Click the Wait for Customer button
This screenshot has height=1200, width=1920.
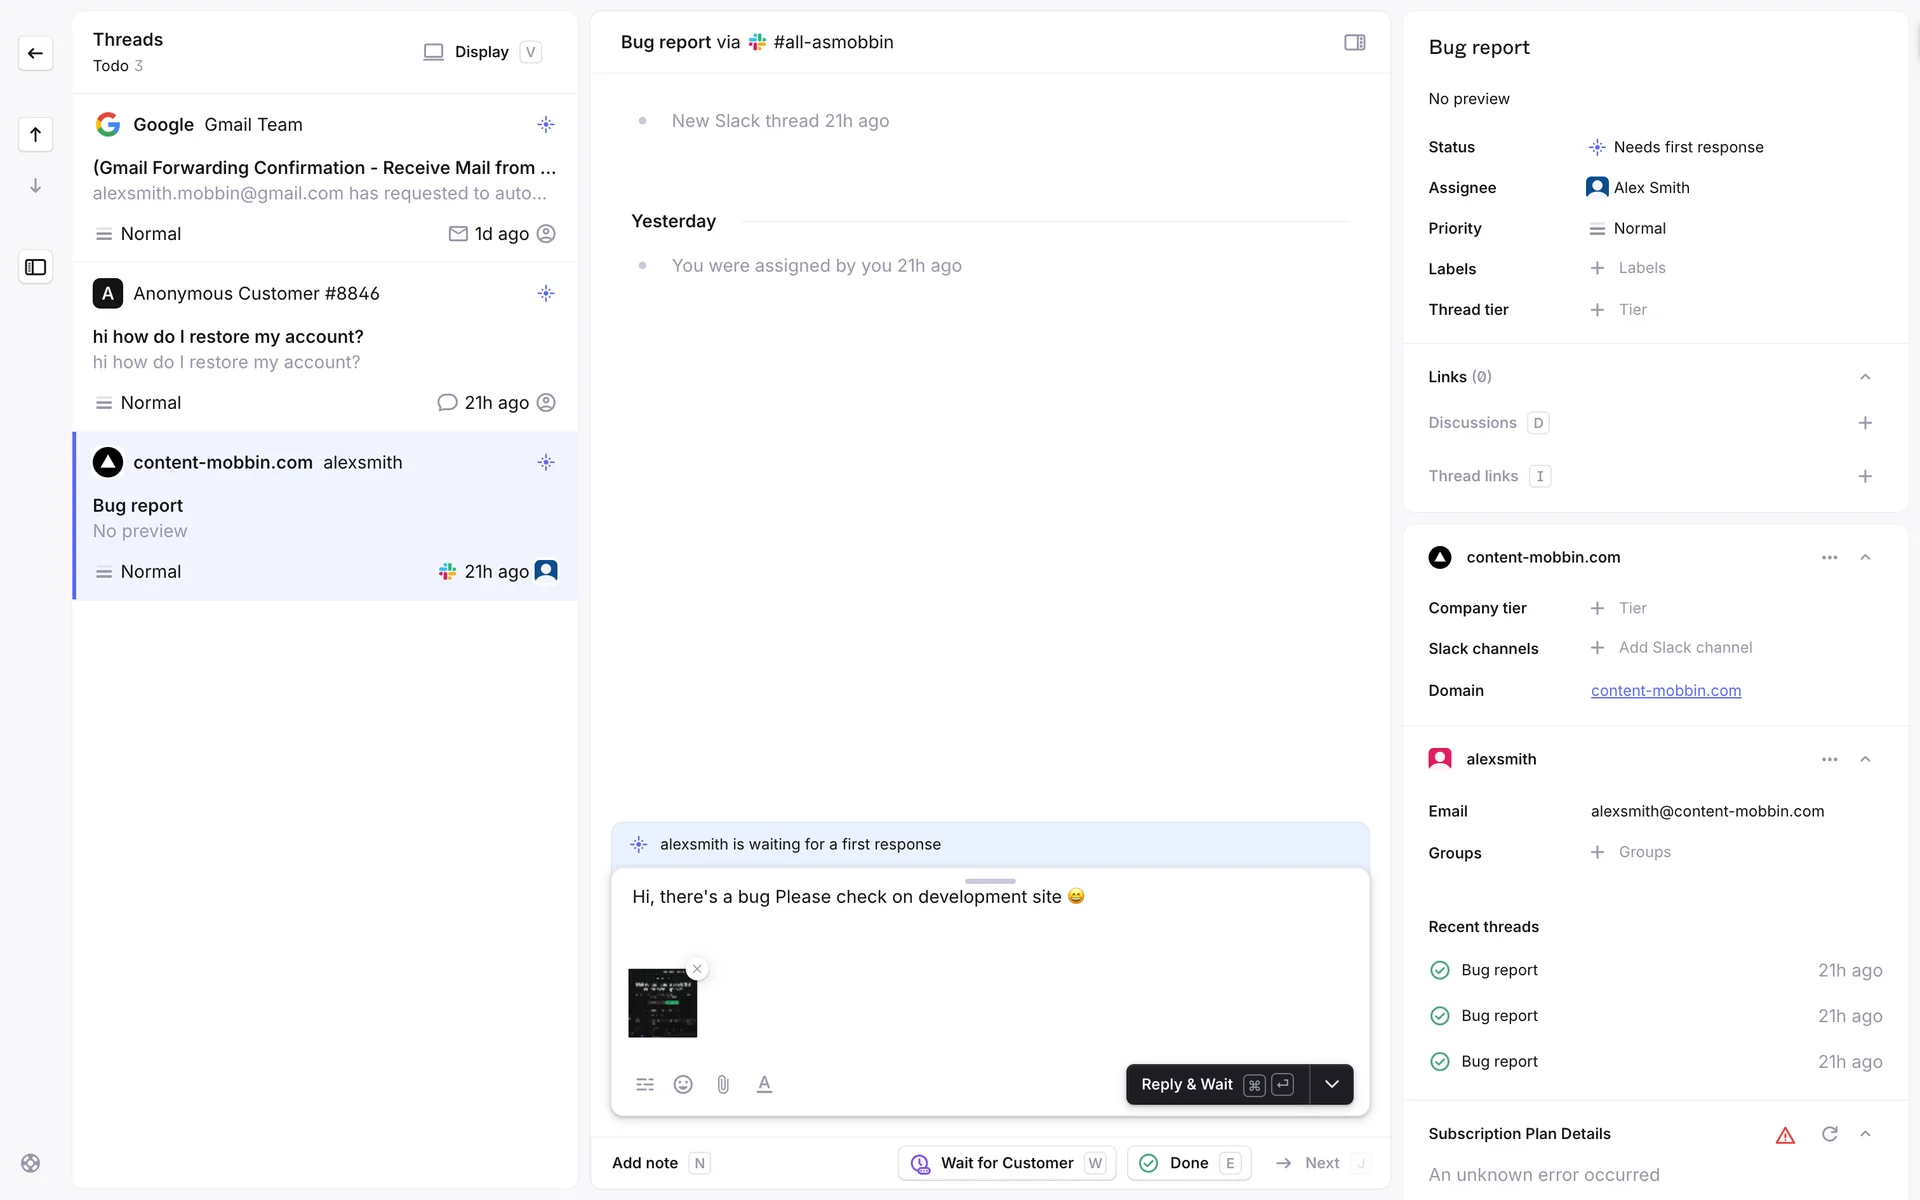coord(1006,1163)
